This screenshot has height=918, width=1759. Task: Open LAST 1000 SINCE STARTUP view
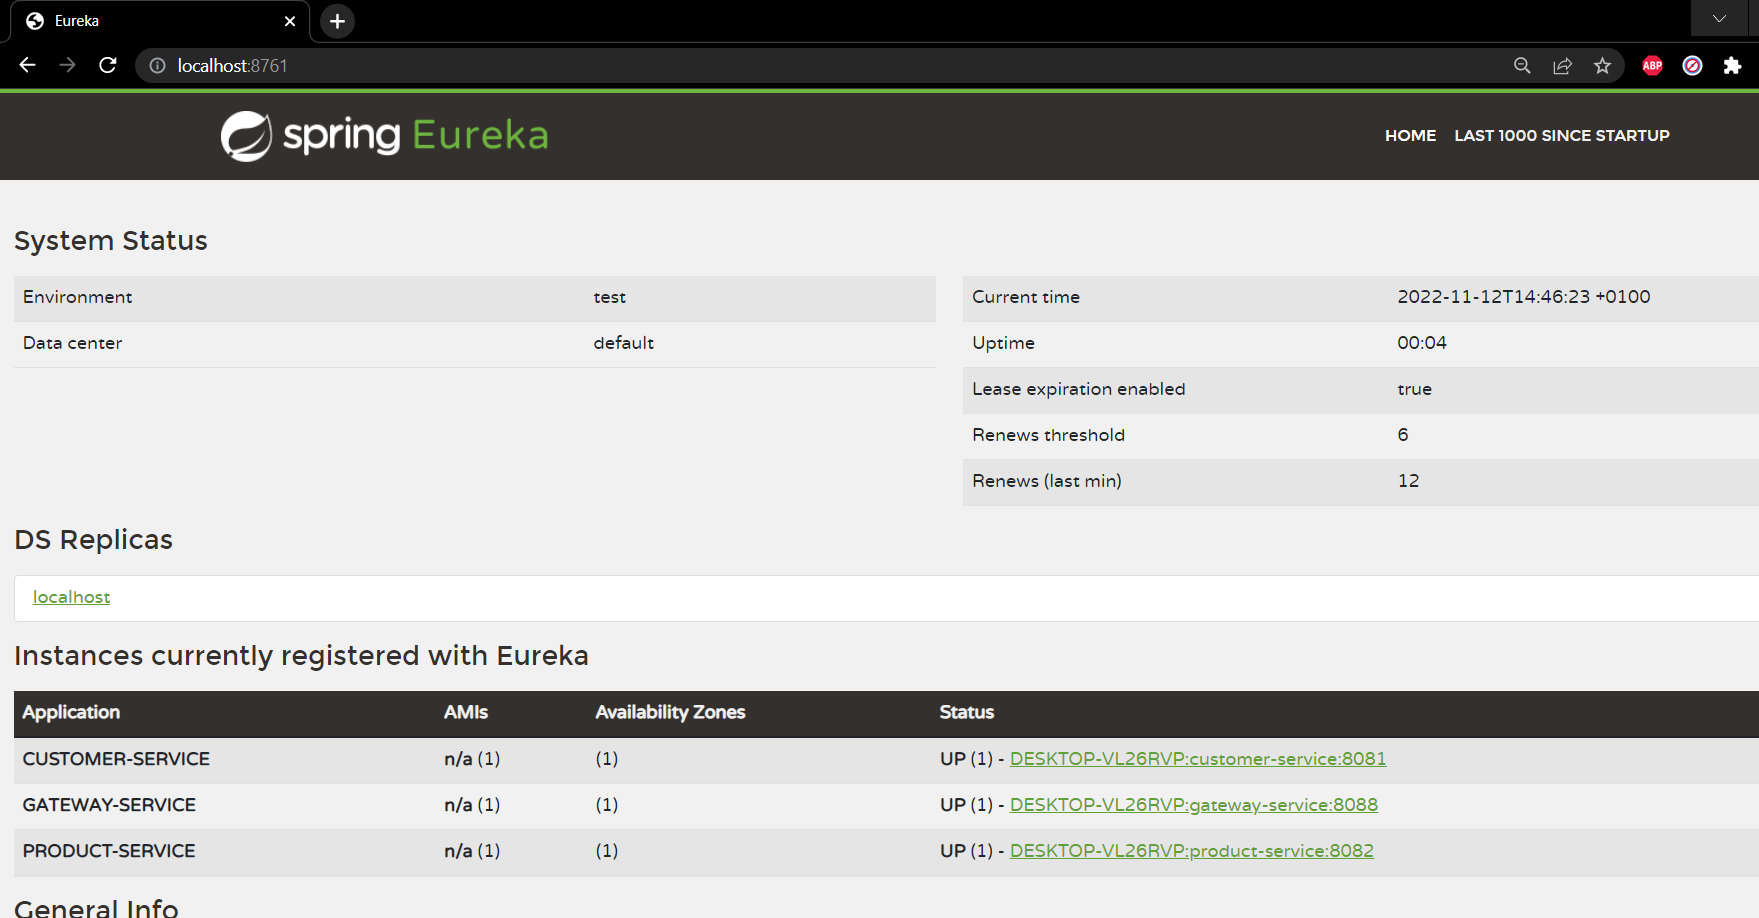[x=1561, y=135]
